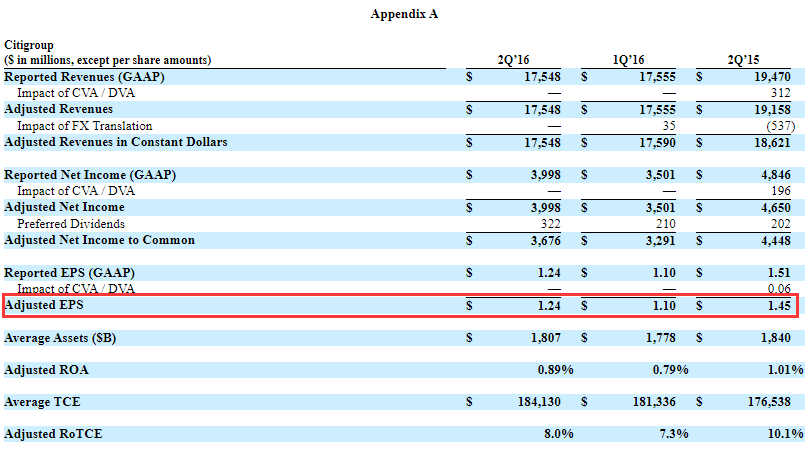Viewport: 811px width, 456px height.
Task: Select the Adjusted Net Income row label
Action: tap(65, 207)
